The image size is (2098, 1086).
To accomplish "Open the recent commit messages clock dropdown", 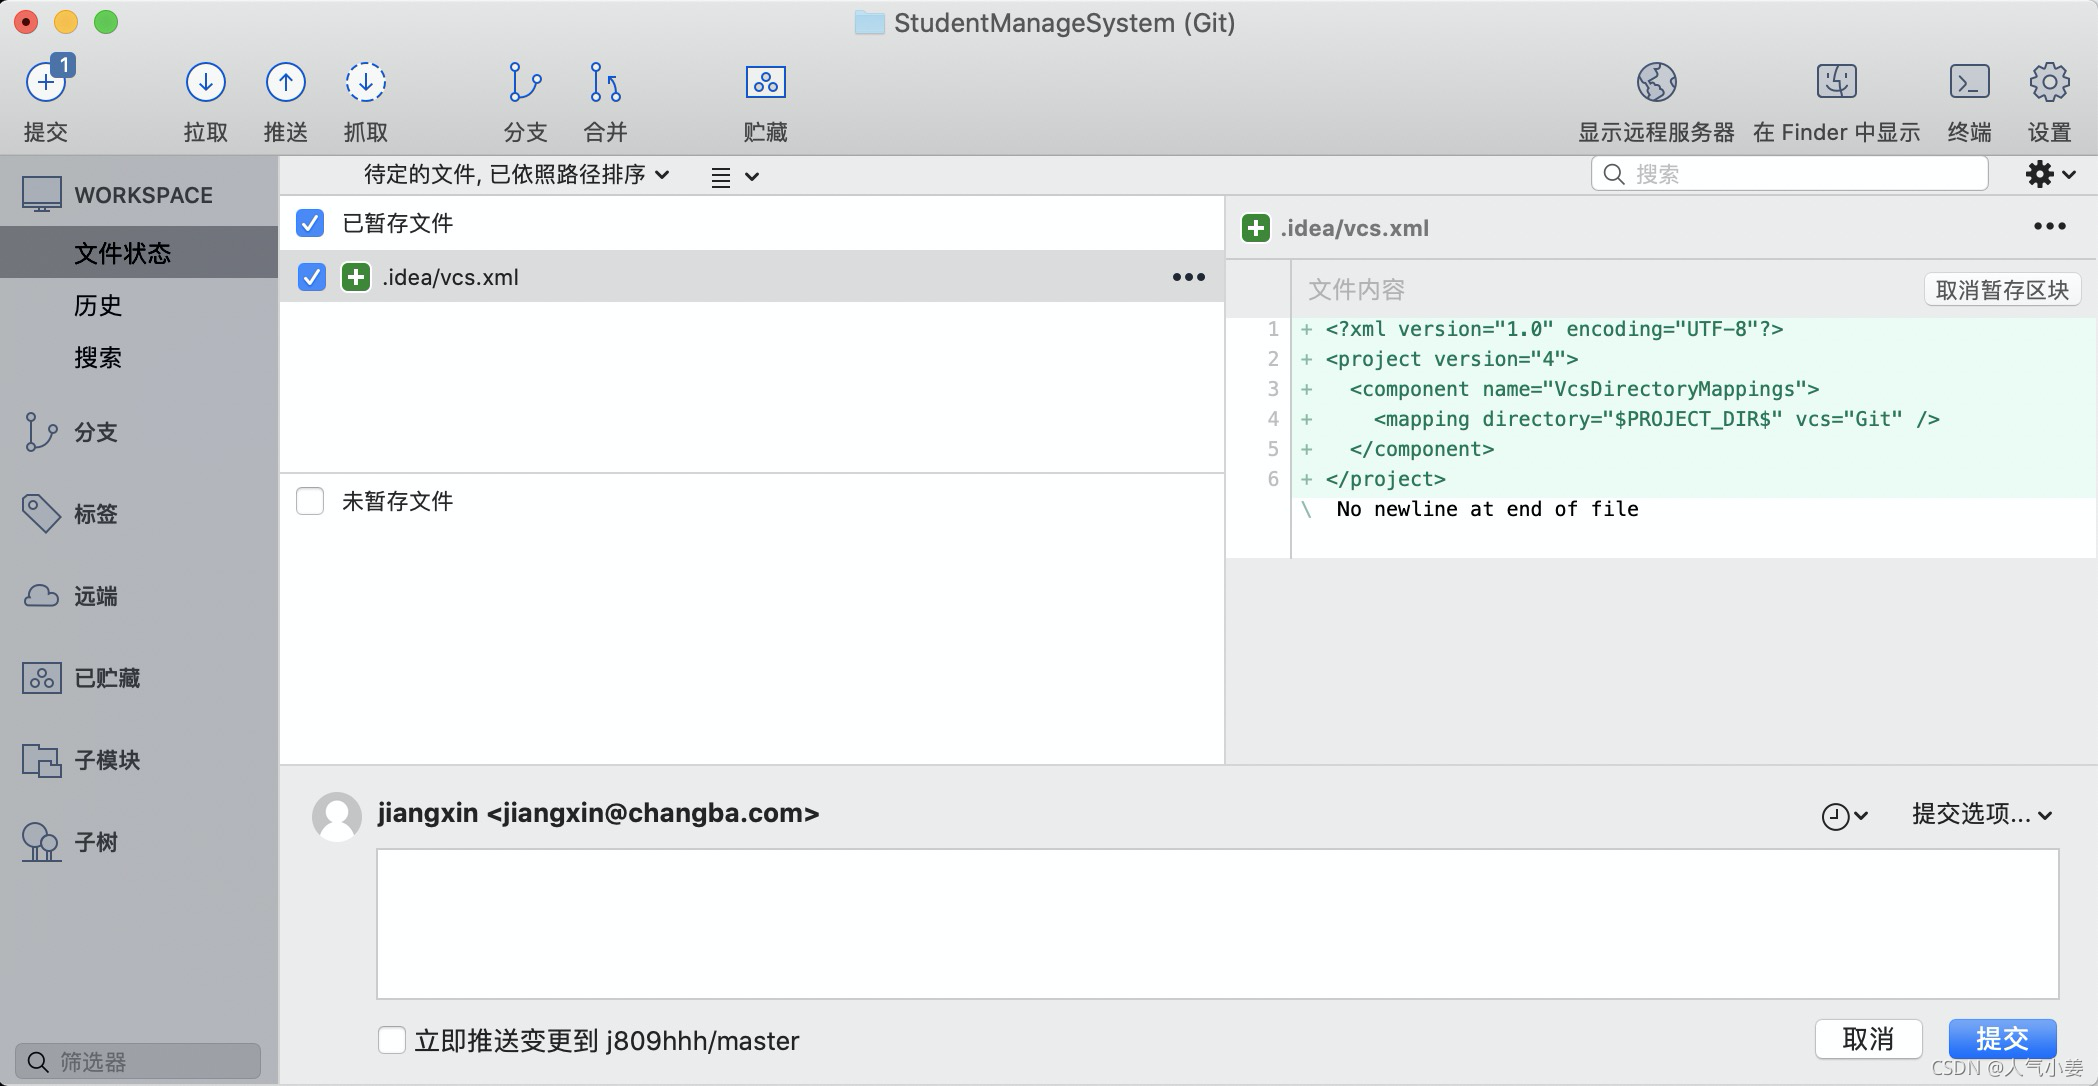I will pos(1845,816).
